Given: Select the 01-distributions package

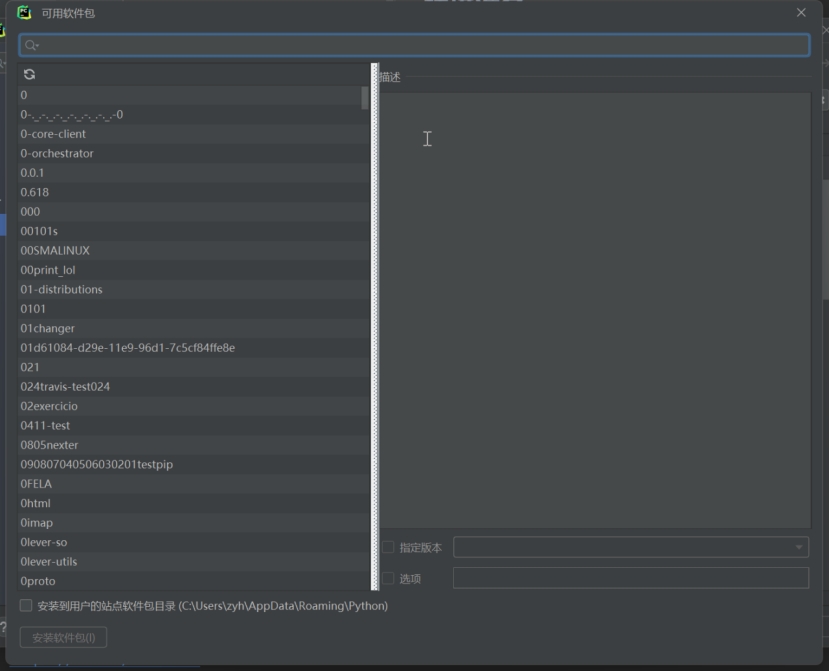Looking at the screenshot, I should click(61, 289).
